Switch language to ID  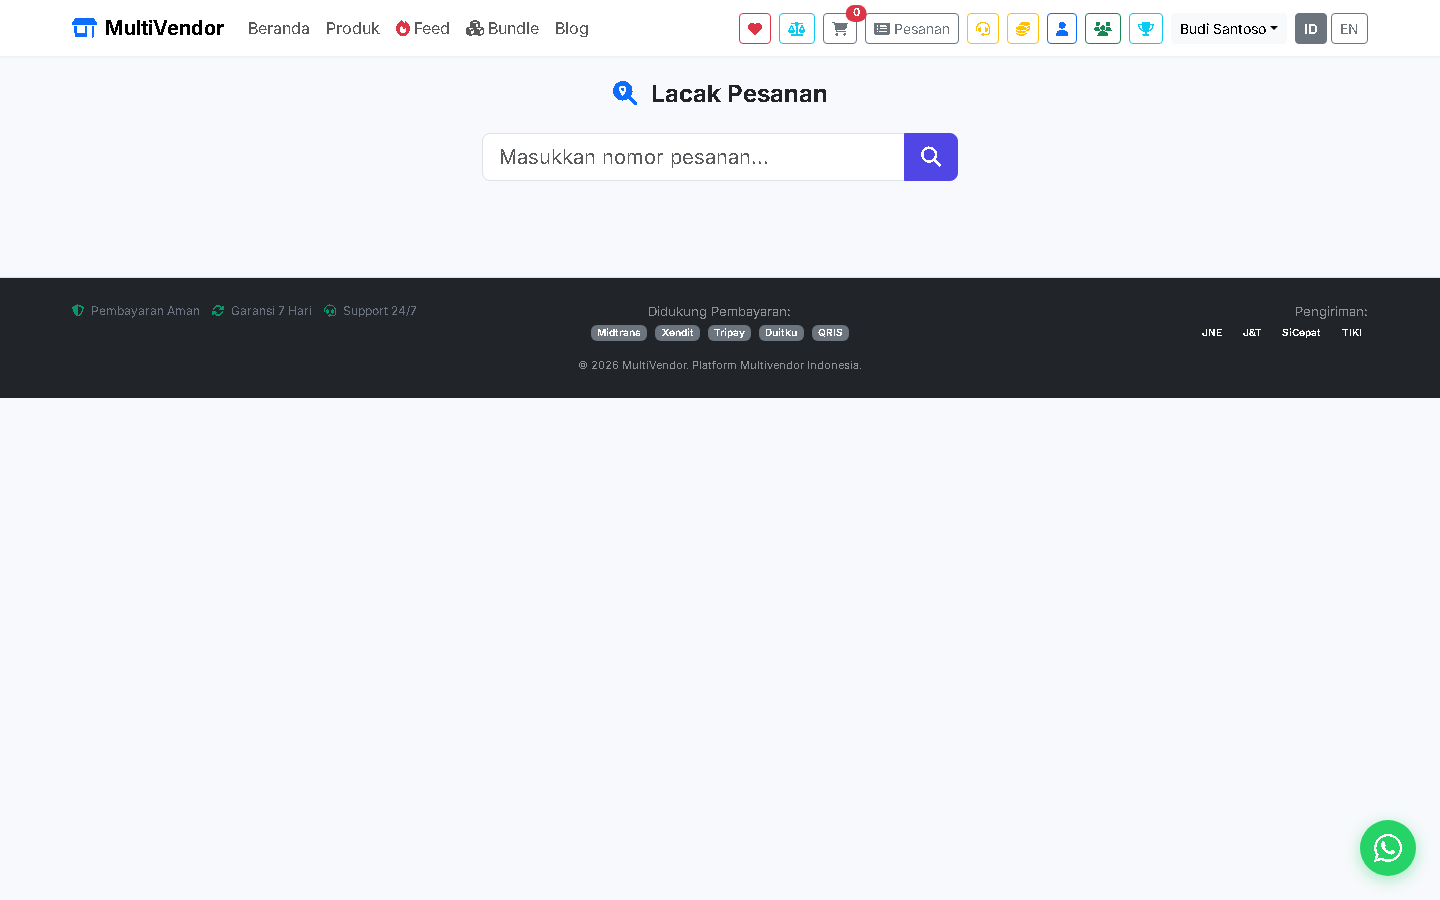1311,29
